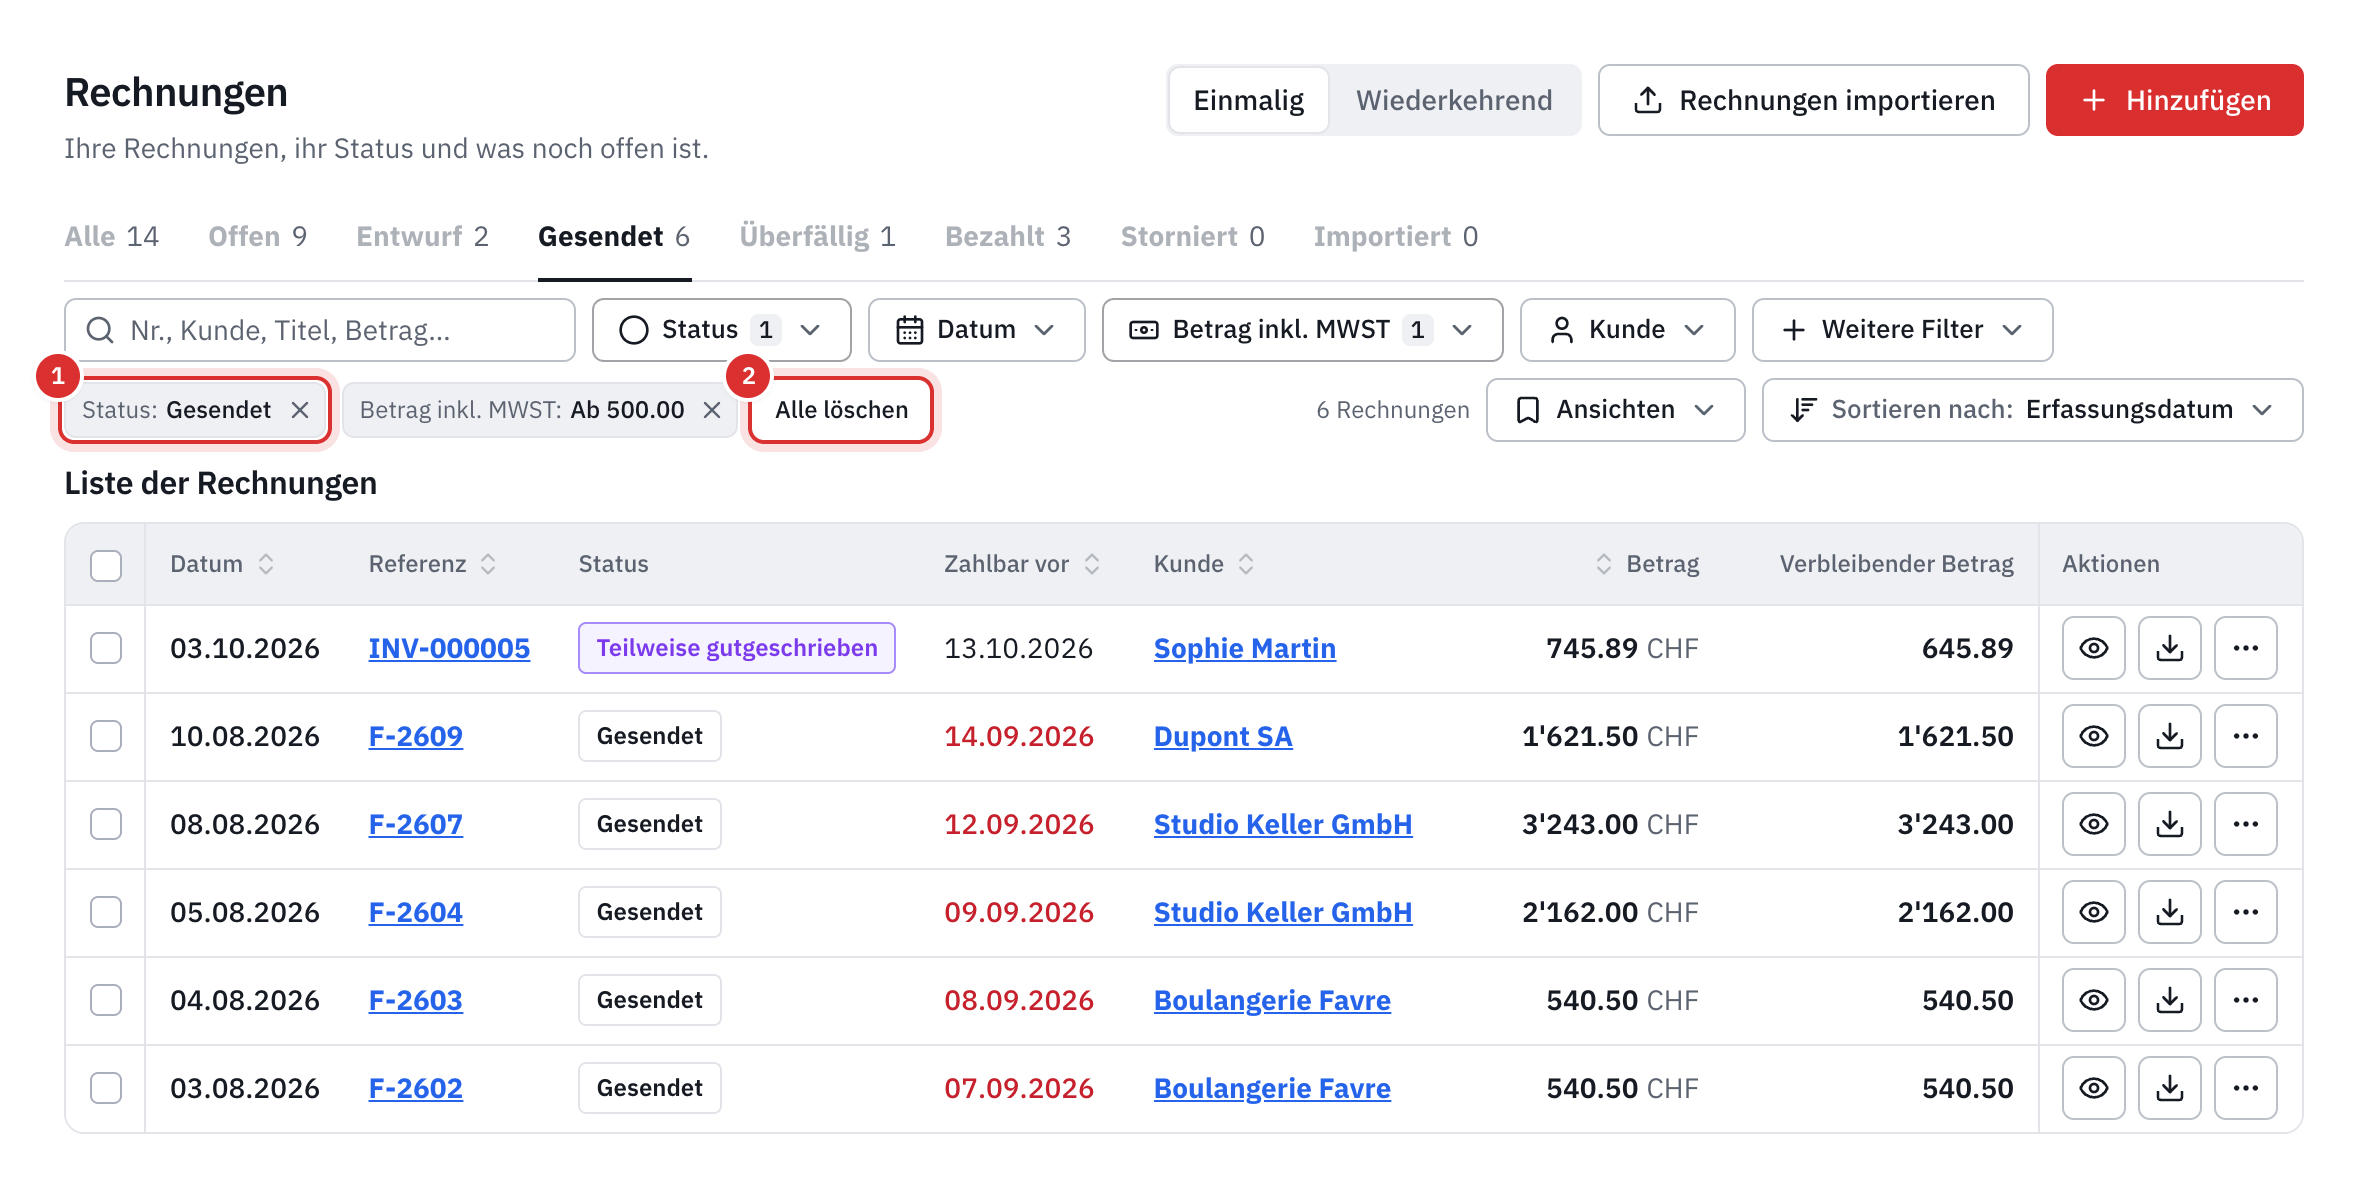The height and width of the screenshot is (1200, 2368).
Task: Expand Weitere Filter options
Action: click(1902, 330)
